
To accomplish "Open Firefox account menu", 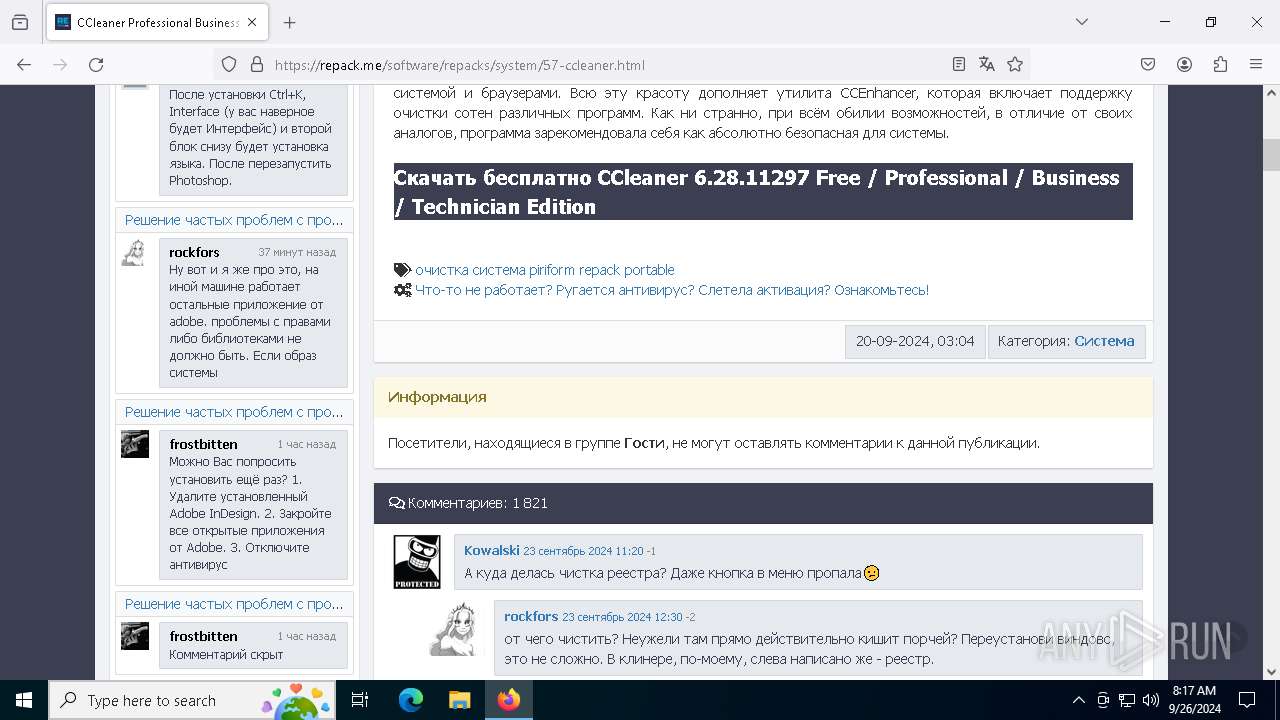I will (1184, 65).
